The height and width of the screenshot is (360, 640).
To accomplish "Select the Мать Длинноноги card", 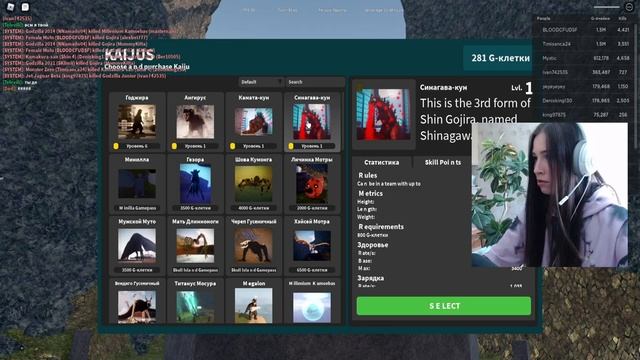I will [x=195, y=246].
